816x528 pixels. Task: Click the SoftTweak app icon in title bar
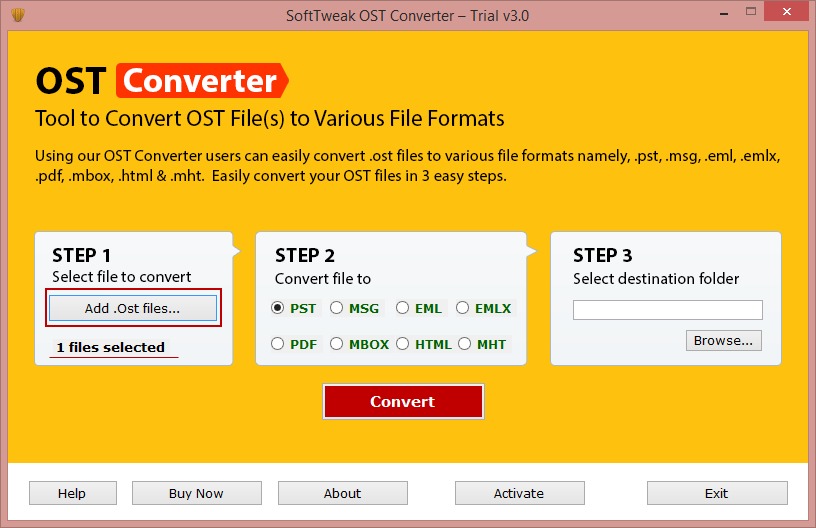point(18,15)
